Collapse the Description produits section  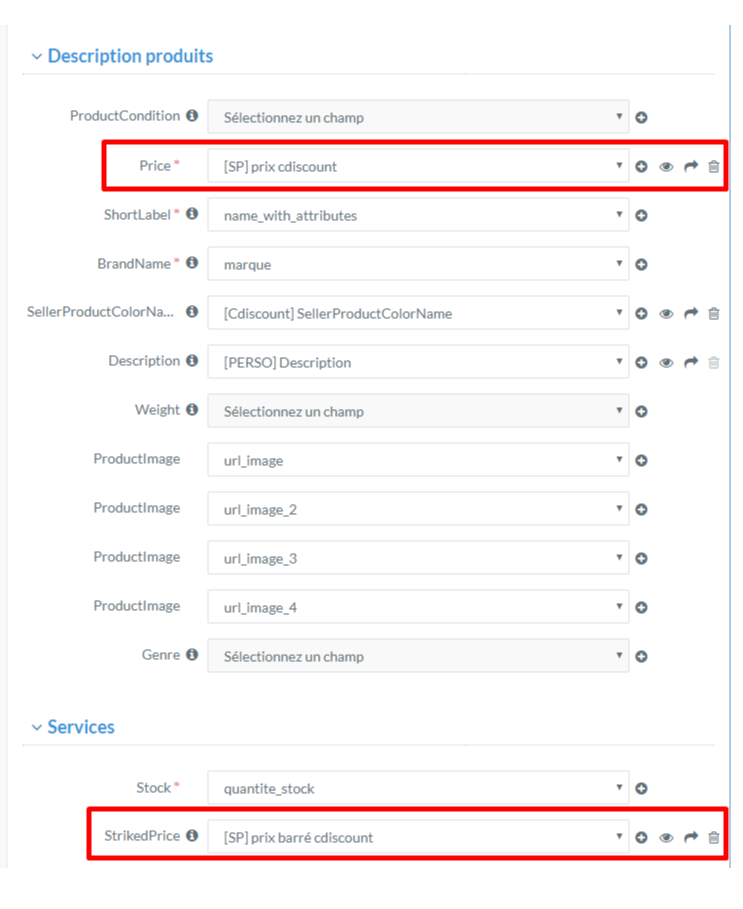pyautogui.click(x=37, y=57)
